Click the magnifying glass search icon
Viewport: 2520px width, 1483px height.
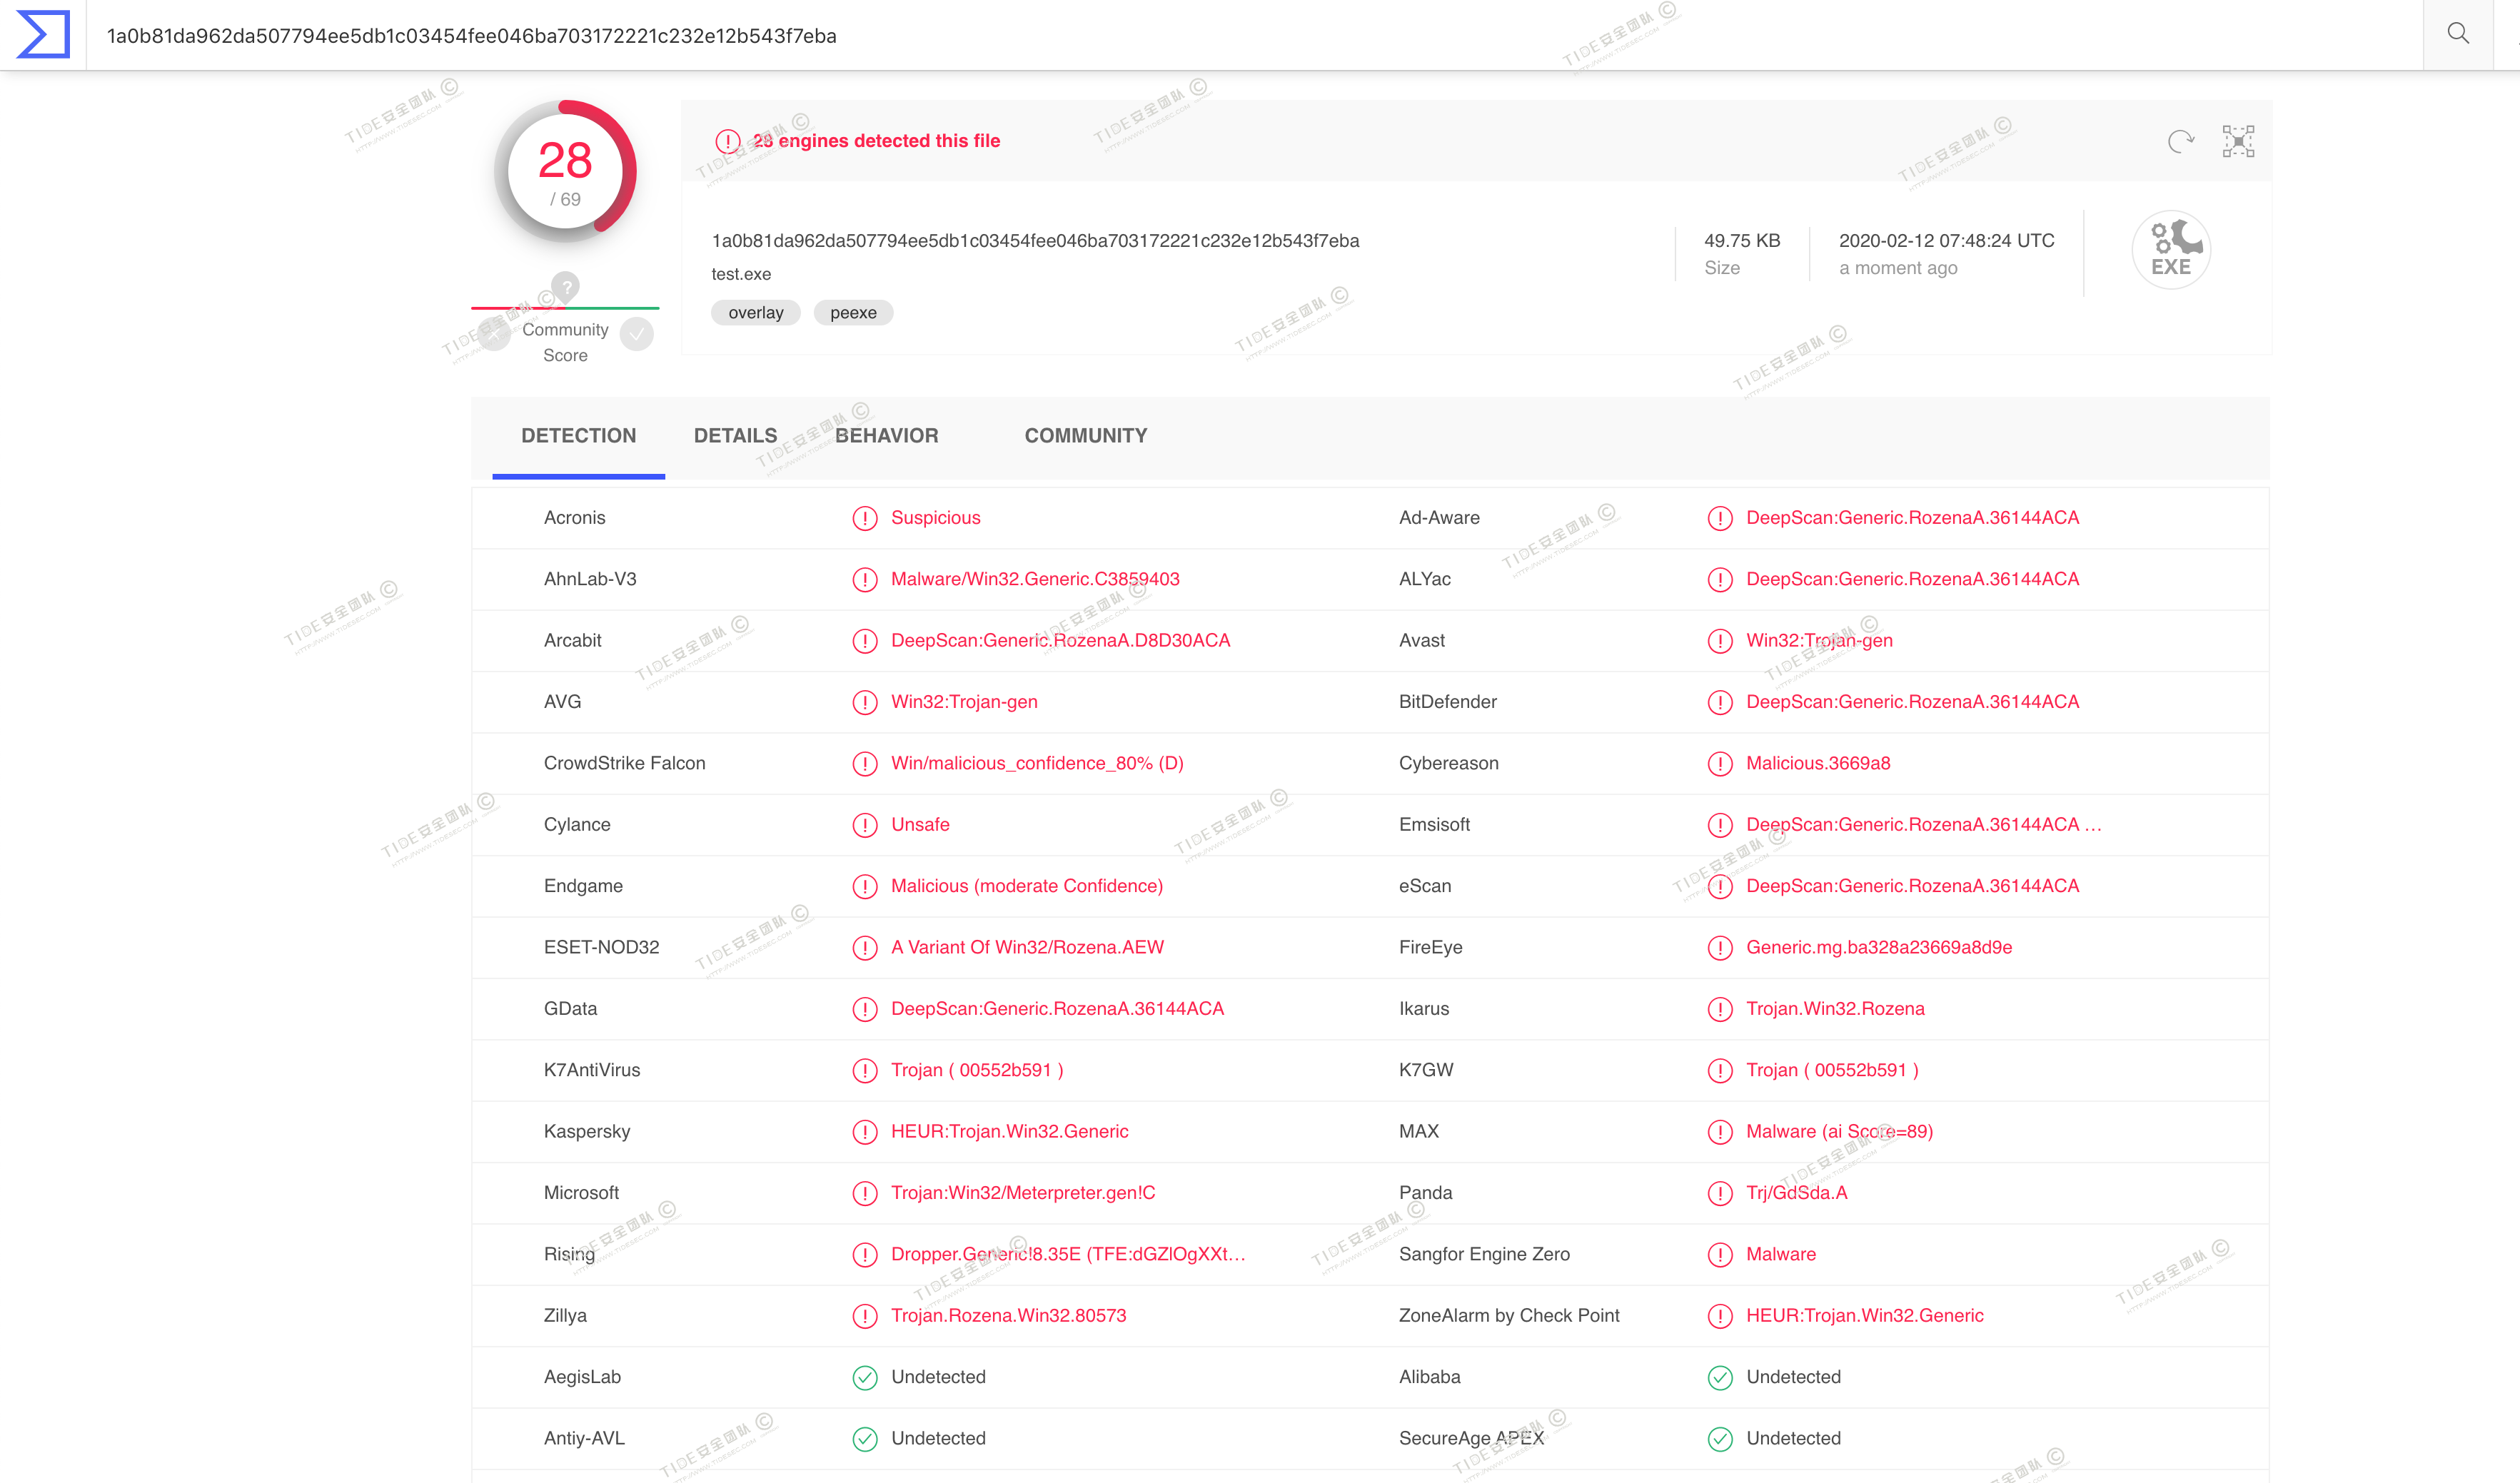2458,34
